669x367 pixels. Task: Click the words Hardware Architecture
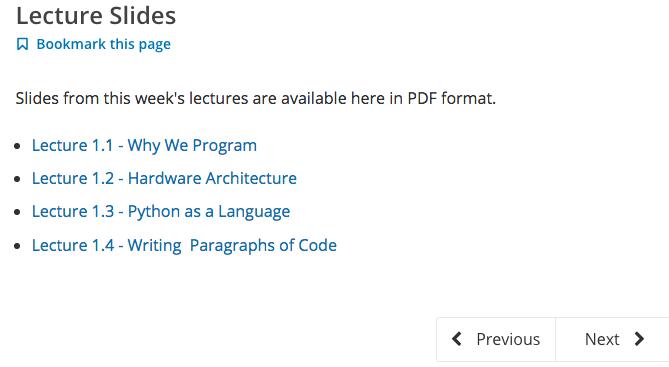[212, 178]
